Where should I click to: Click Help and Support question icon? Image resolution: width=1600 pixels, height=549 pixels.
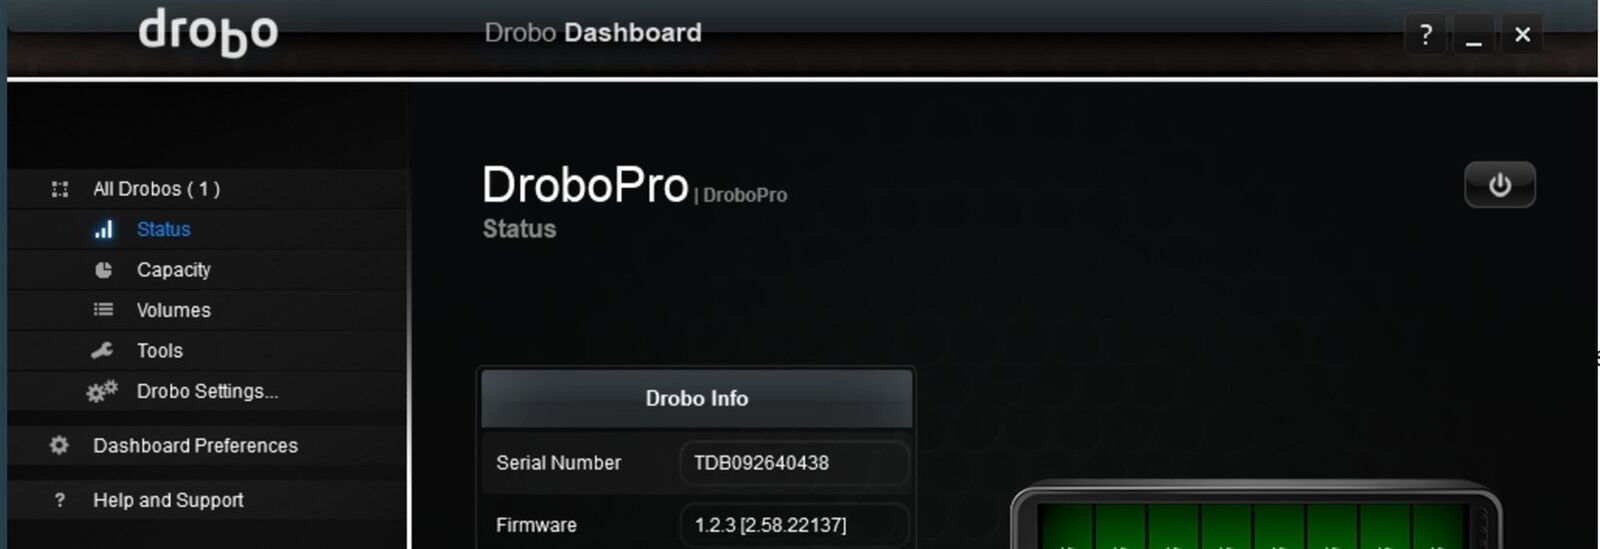click(x=60, y=500)
